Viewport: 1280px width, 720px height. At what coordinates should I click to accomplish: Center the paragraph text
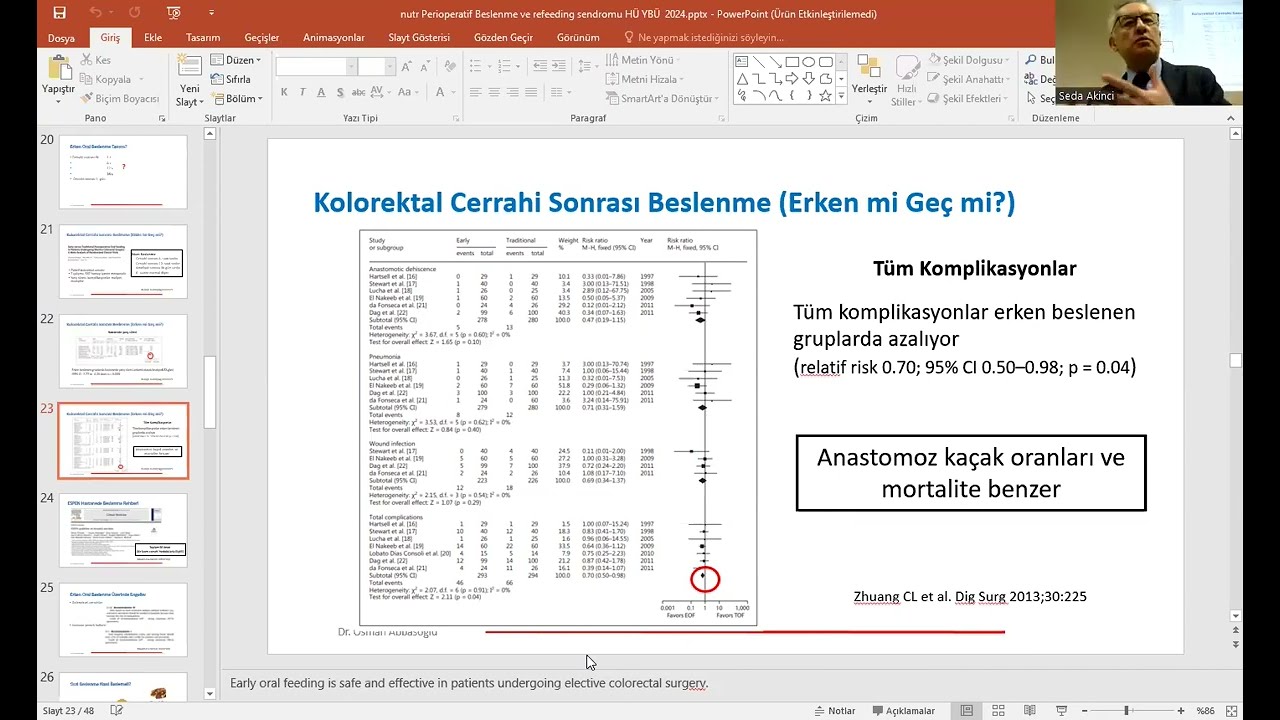494,92
